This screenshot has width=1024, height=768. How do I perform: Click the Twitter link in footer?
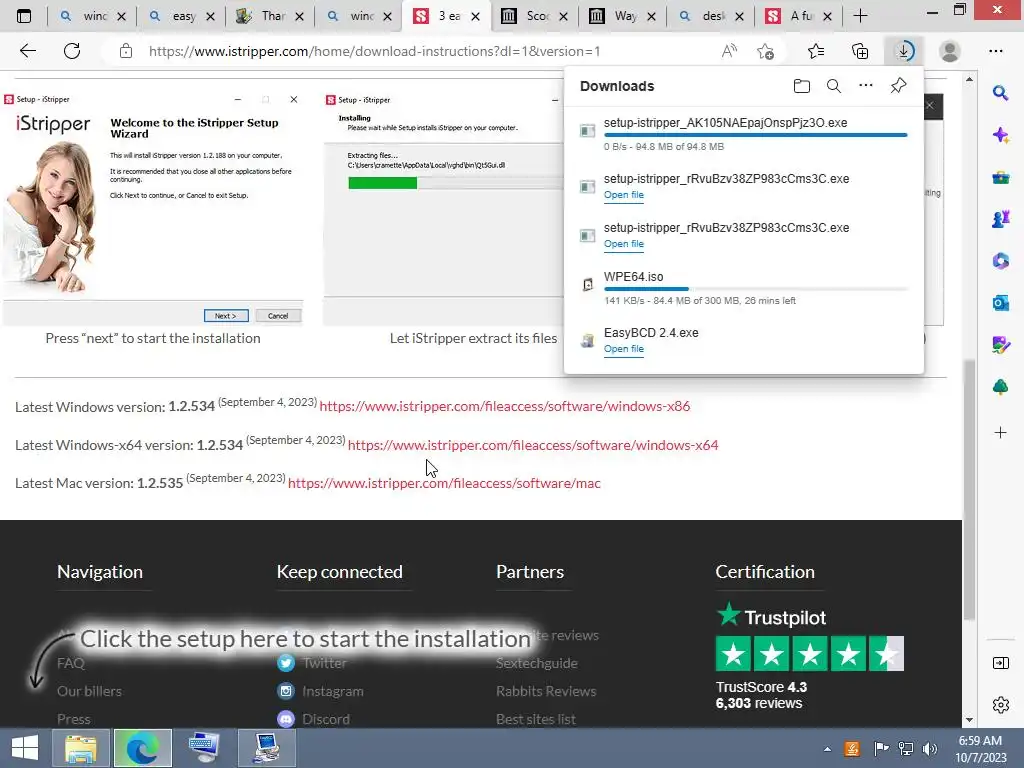click(325, 663)
